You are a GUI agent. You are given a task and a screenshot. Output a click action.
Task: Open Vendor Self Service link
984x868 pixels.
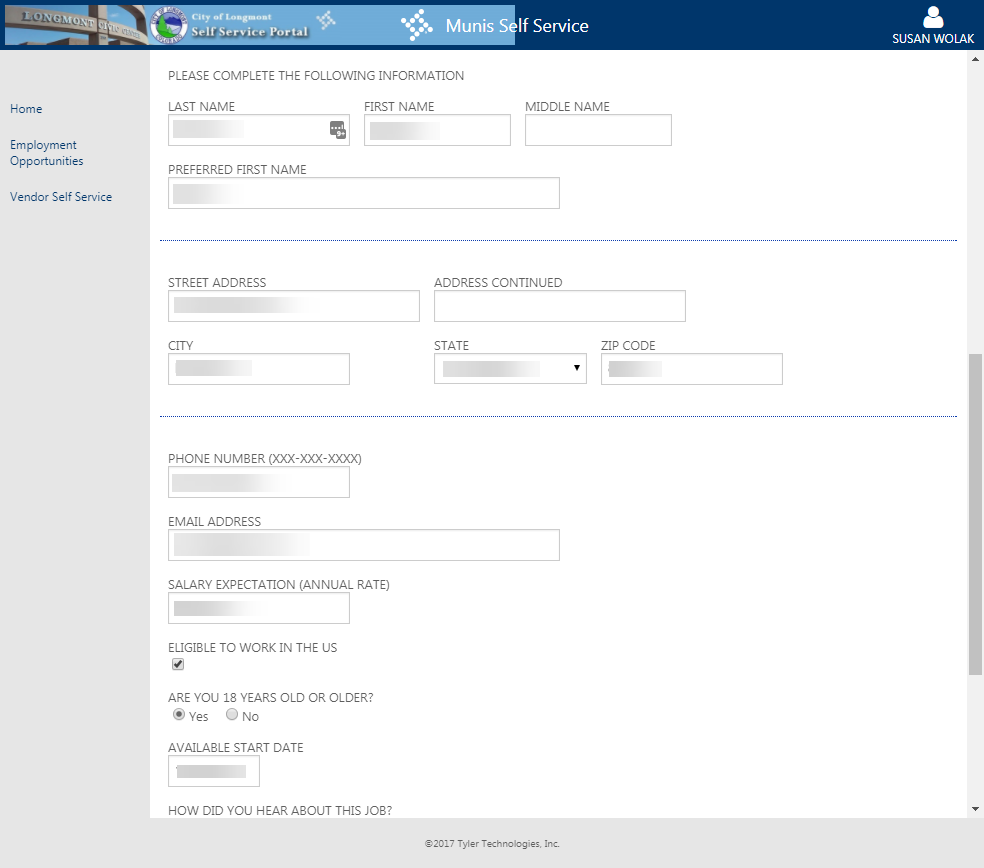click(x=61, y=197)
